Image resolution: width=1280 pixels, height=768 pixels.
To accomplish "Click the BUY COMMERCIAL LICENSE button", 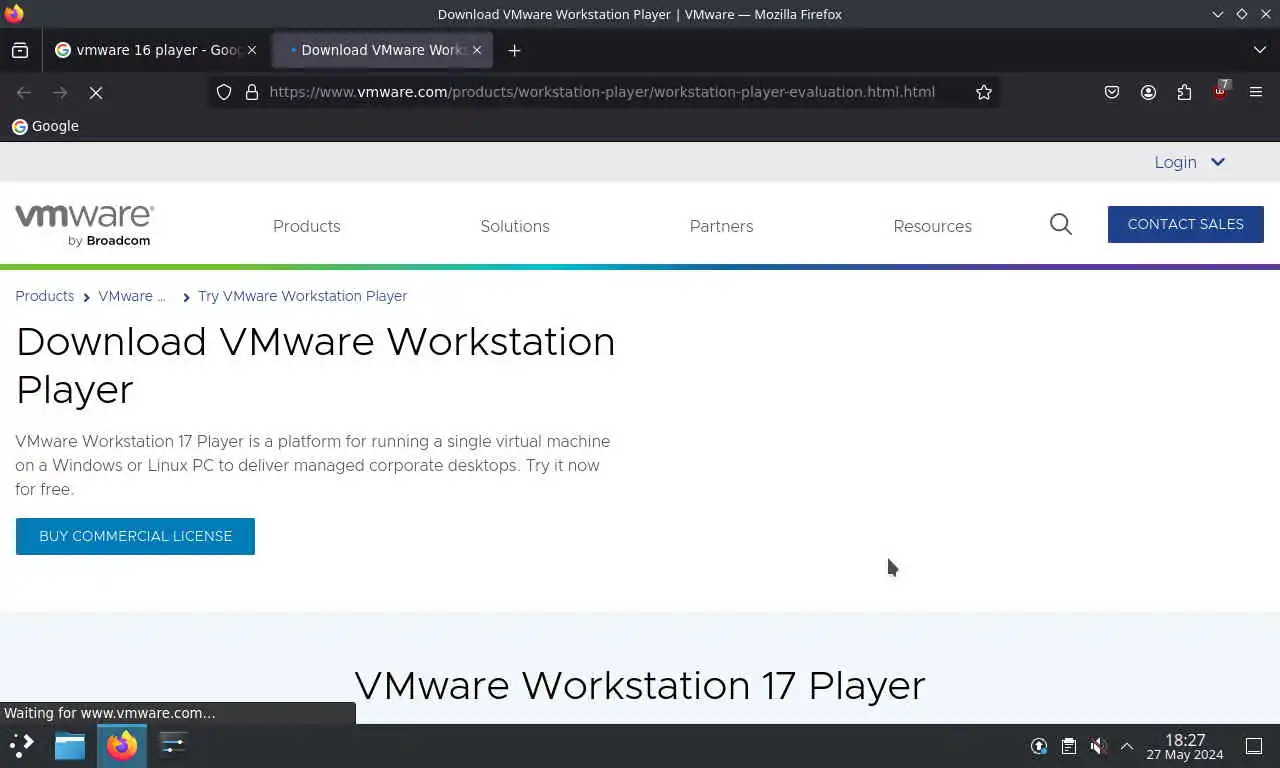I will pyautogui.click(x=135, y=536).
